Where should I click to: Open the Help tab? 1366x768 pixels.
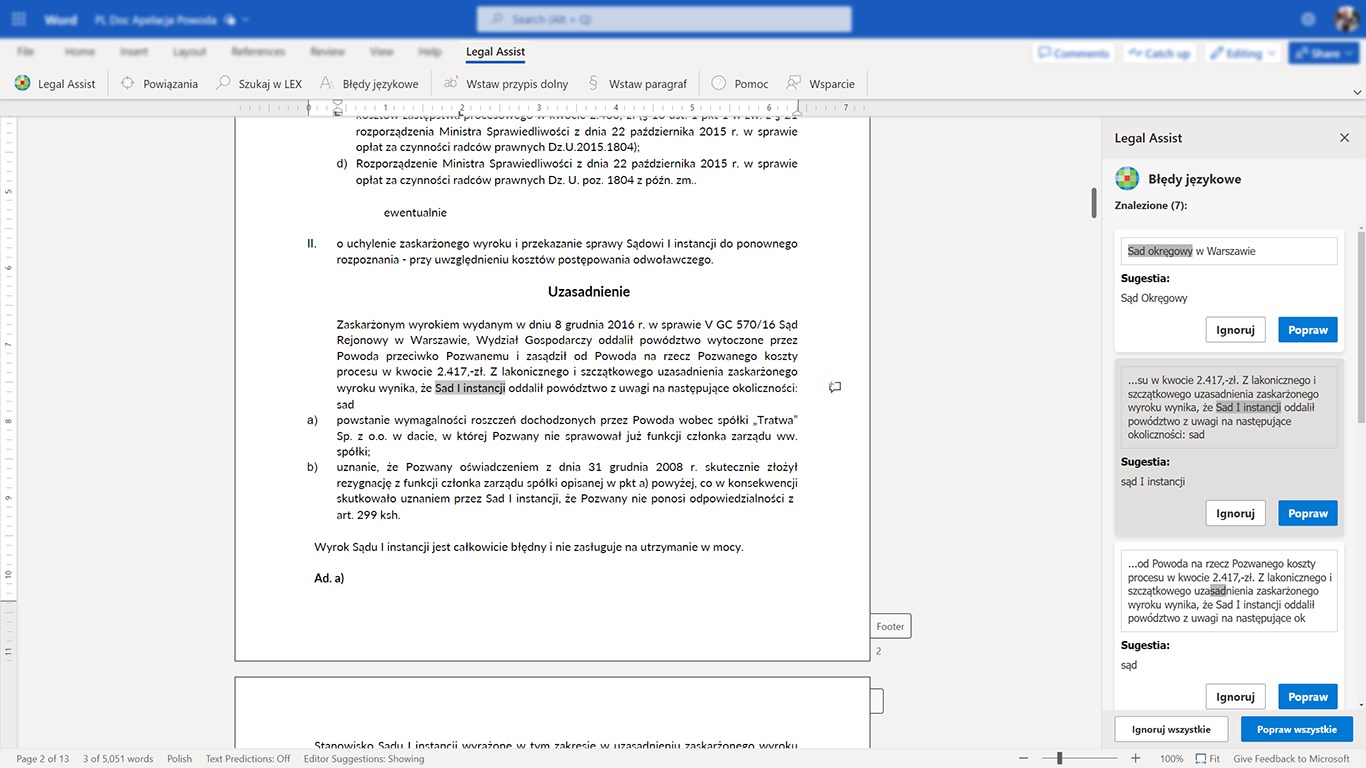point(430,51)
